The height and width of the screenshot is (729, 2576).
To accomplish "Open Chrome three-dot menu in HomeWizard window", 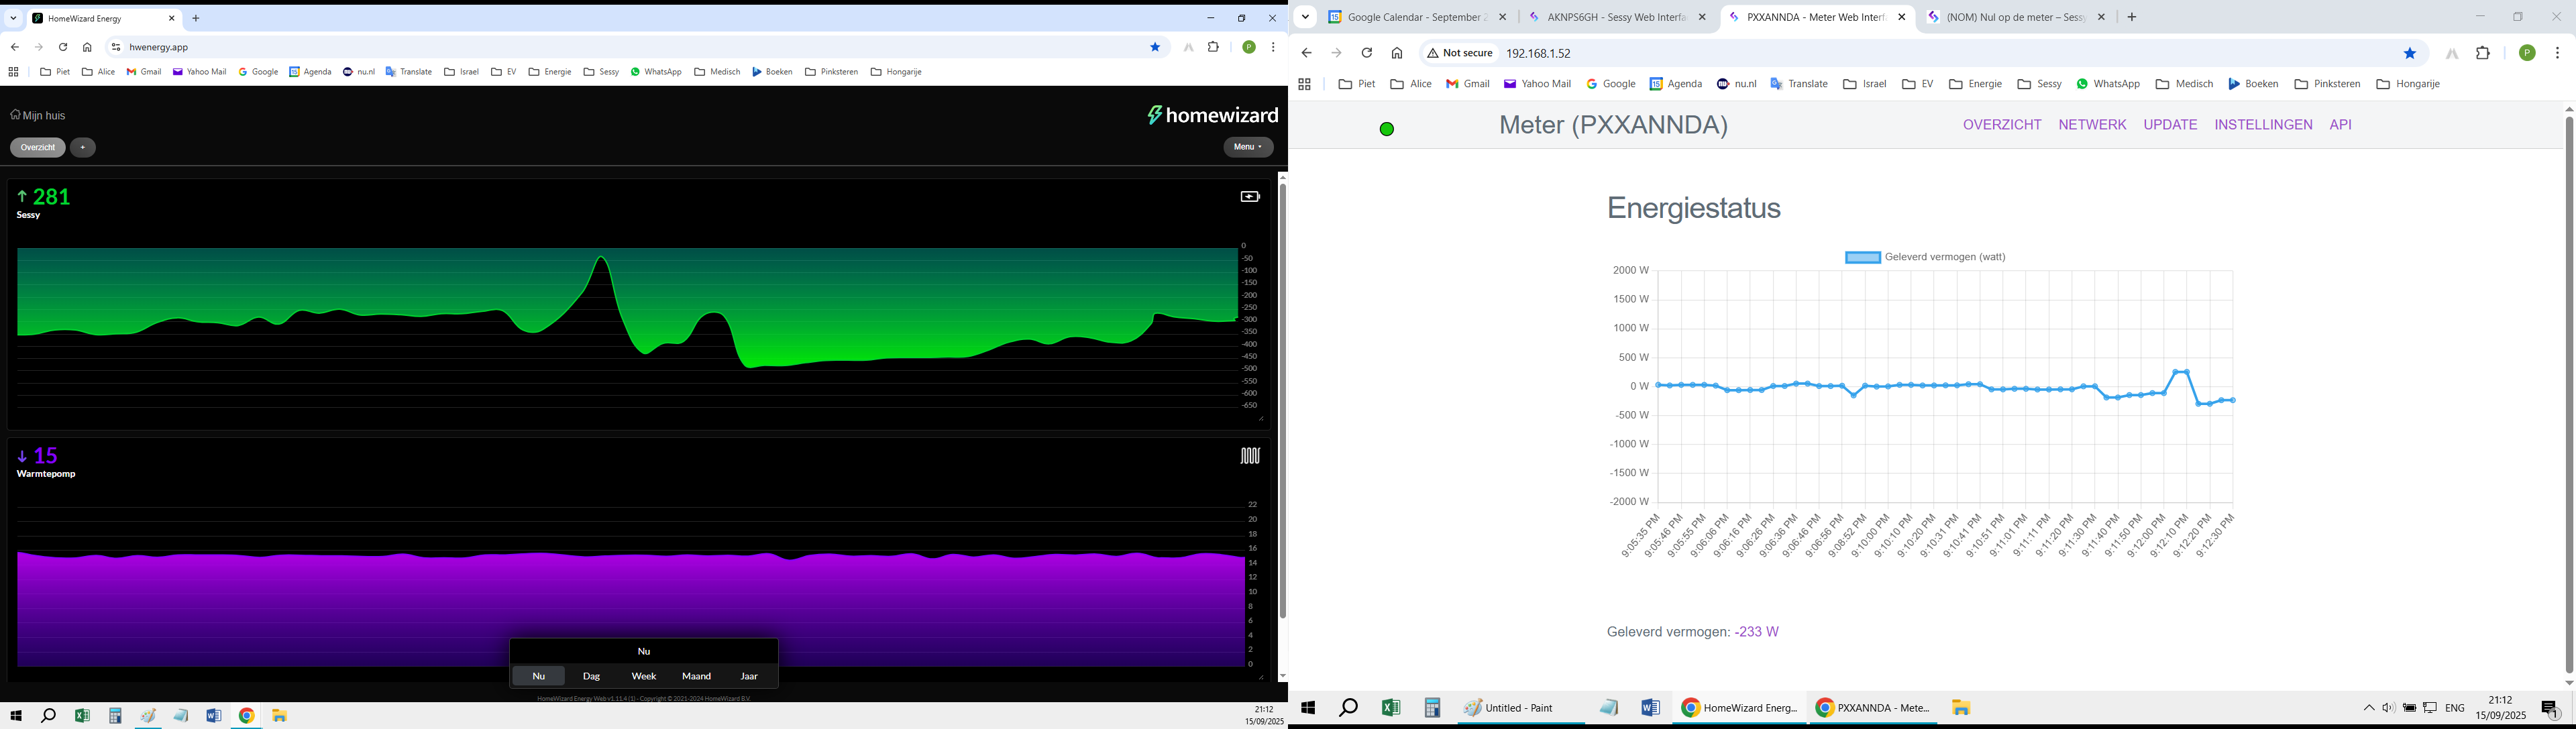I will [x=1273, y=47].
